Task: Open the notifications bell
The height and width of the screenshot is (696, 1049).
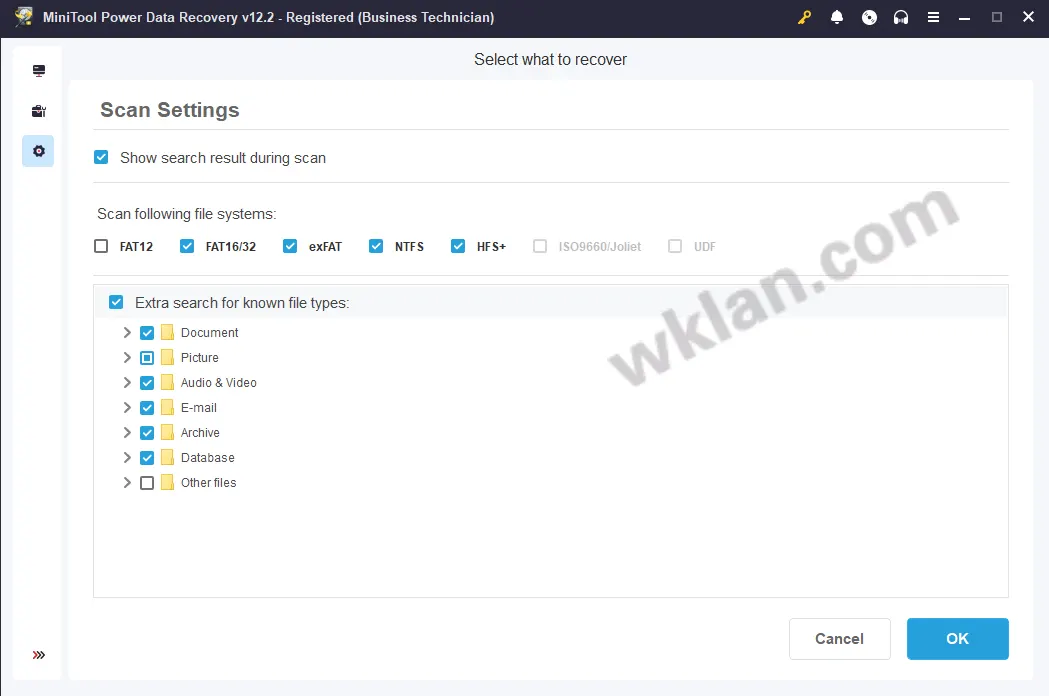Action: coord(836,17)
